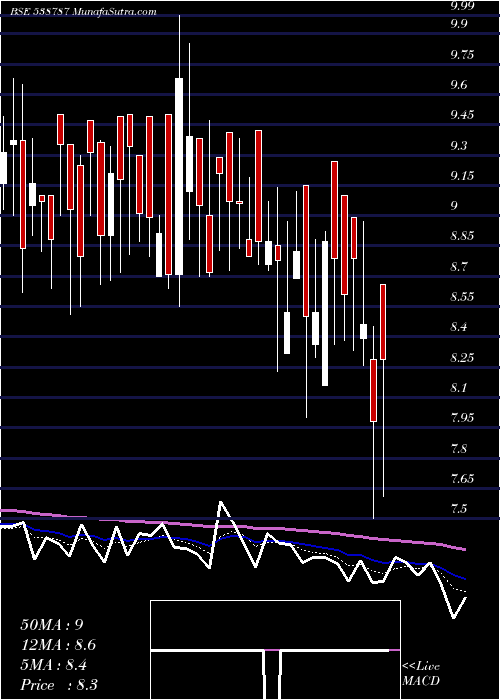Click the Price : 8.3 readout
This screenshot has width=500, height=700.
point(59,685)
